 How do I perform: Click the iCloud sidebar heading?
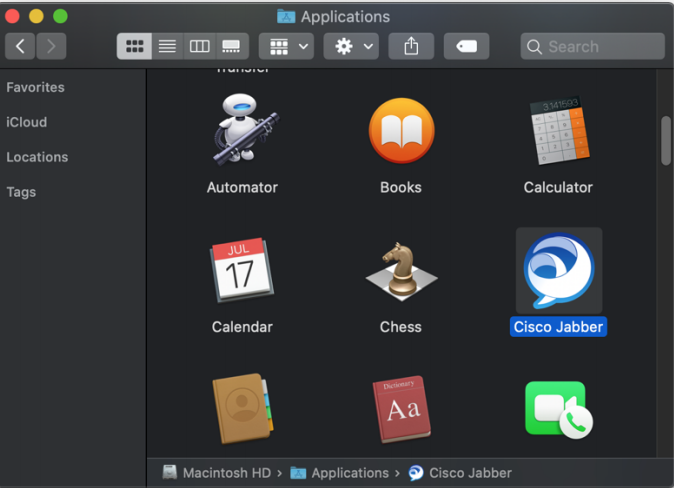pyautogui.click(x=26, y=122)
